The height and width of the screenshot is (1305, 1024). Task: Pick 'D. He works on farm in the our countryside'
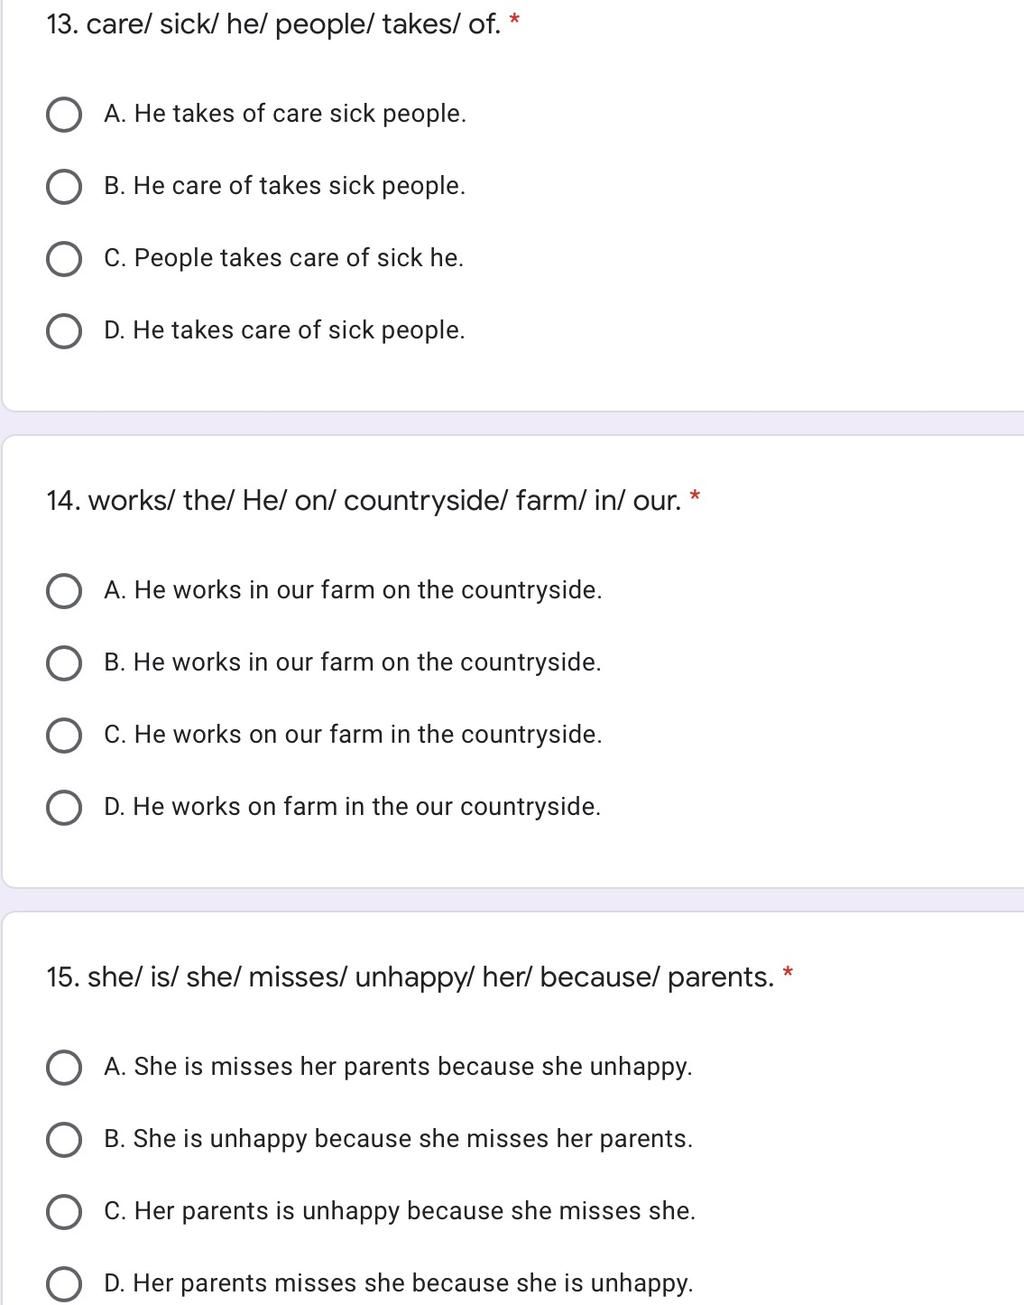coord(64,807)
